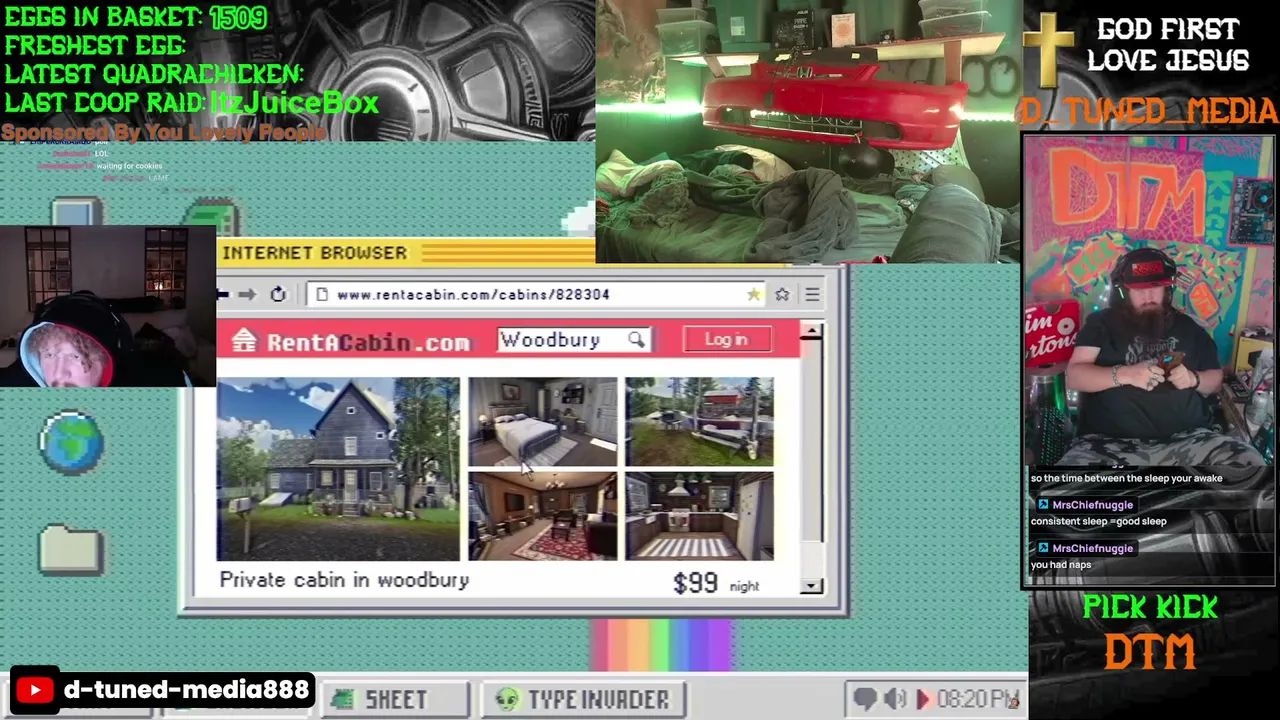
Task: Open the cabin exterior photo
Action: pos(338,468)
